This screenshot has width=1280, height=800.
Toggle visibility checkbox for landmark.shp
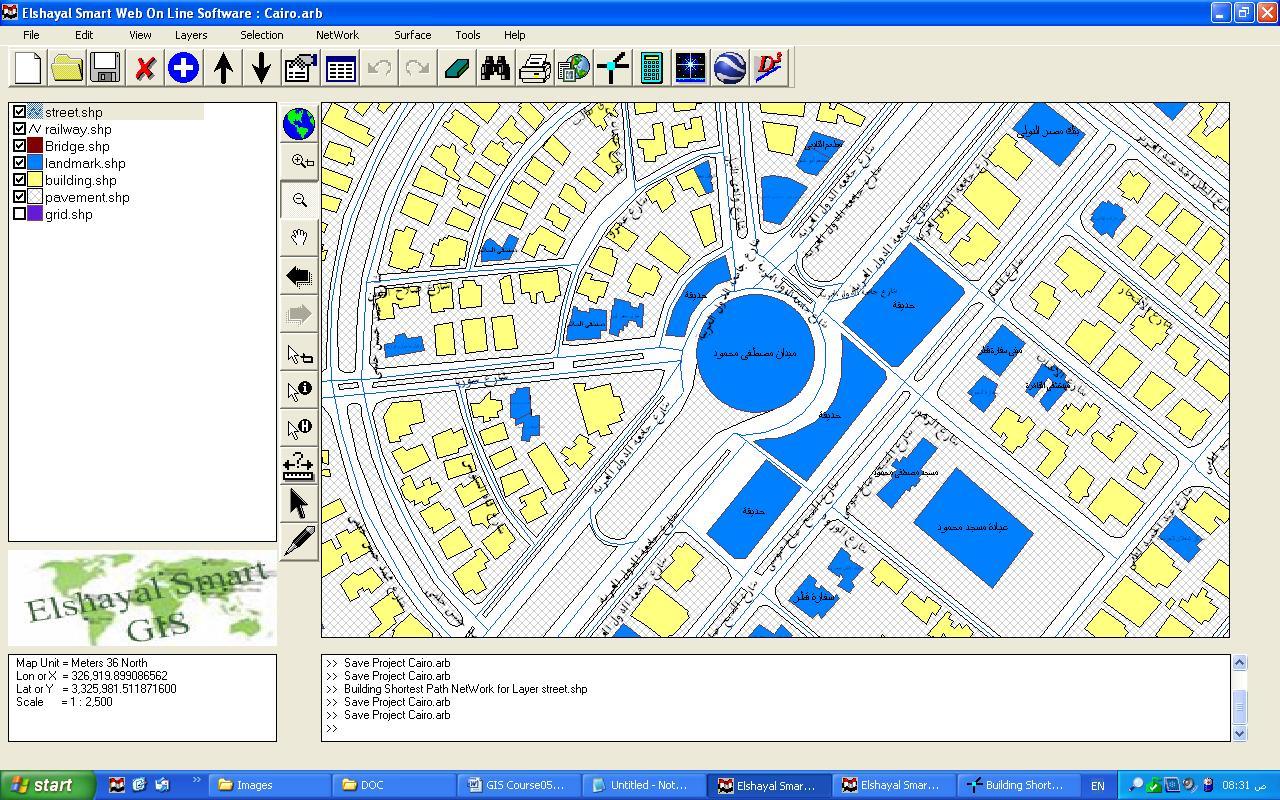19,163
